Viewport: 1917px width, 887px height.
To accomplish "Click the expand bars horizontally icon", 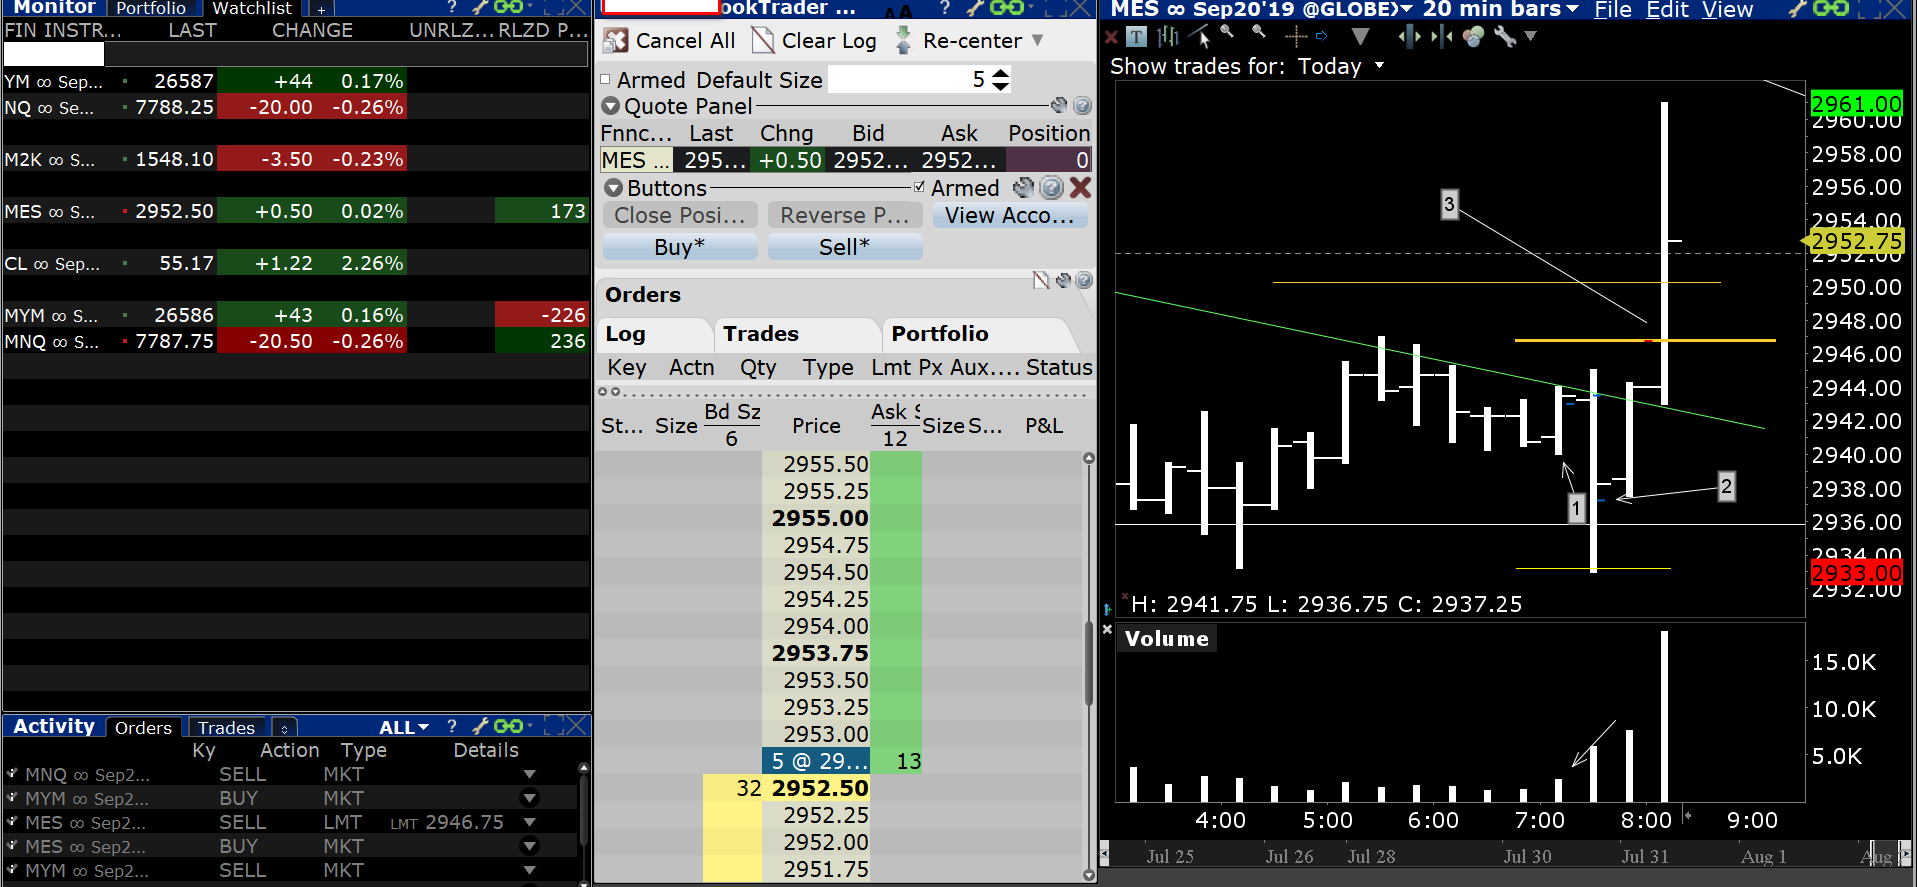I will pyautogui.click(x=1410, y=37).
